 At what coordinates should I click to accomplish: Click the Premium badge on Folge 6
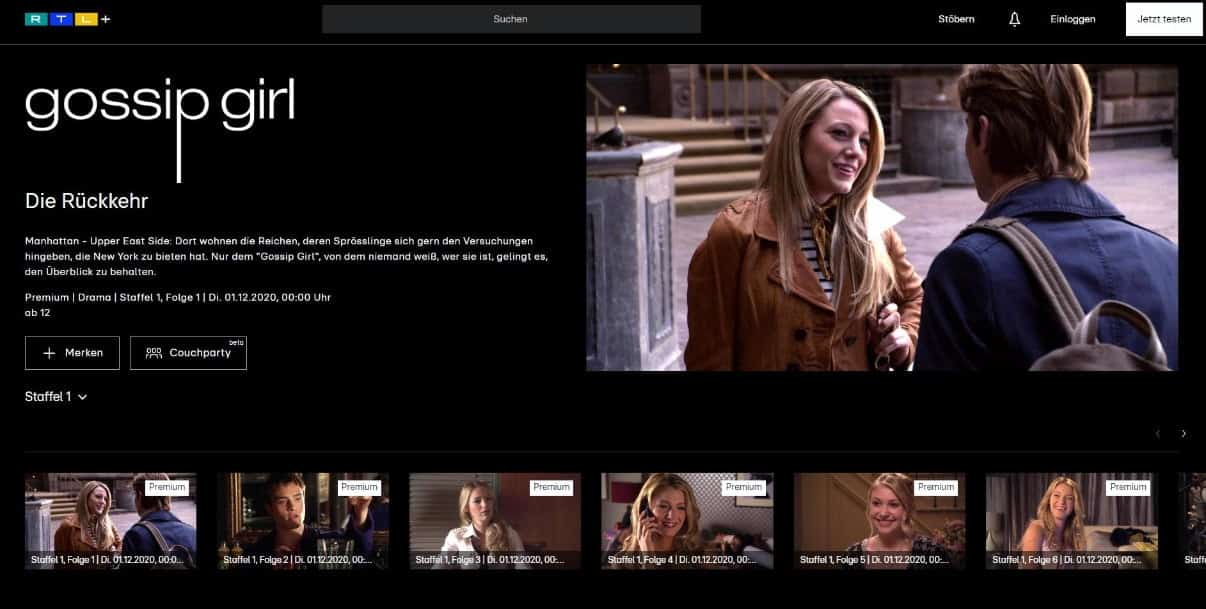tap(1128, 487)
